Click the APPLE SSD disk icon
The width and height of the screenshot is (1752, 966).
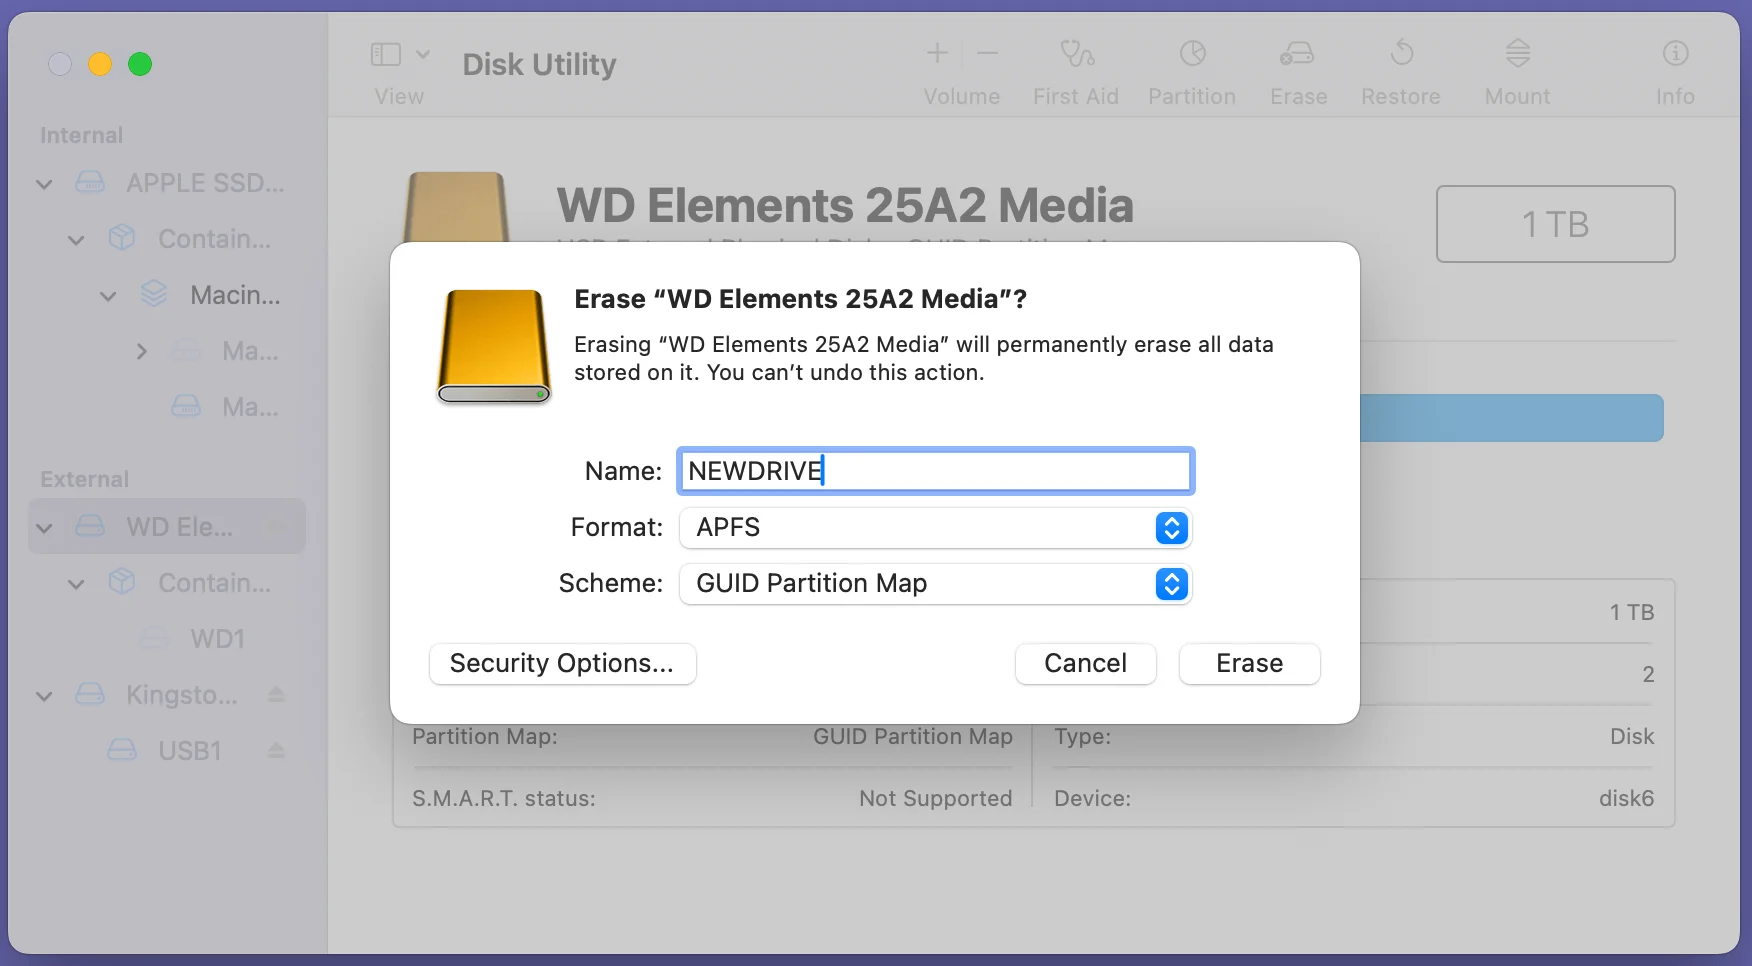click(x=90, y=182)
